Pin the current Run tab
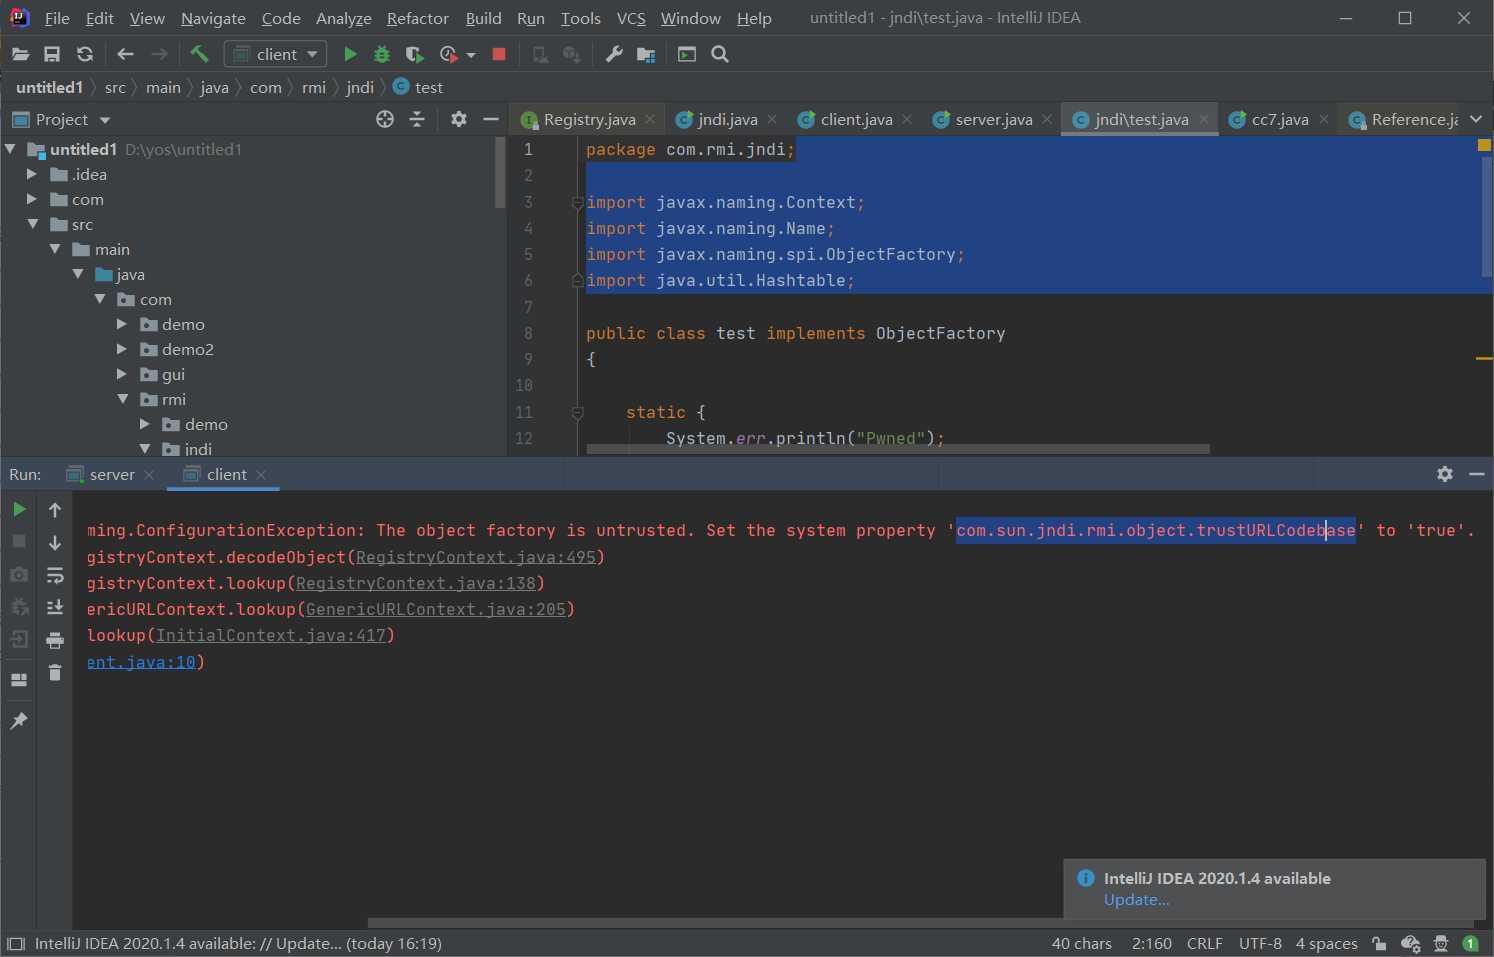1494x957 pixels. tap(19, 721)
